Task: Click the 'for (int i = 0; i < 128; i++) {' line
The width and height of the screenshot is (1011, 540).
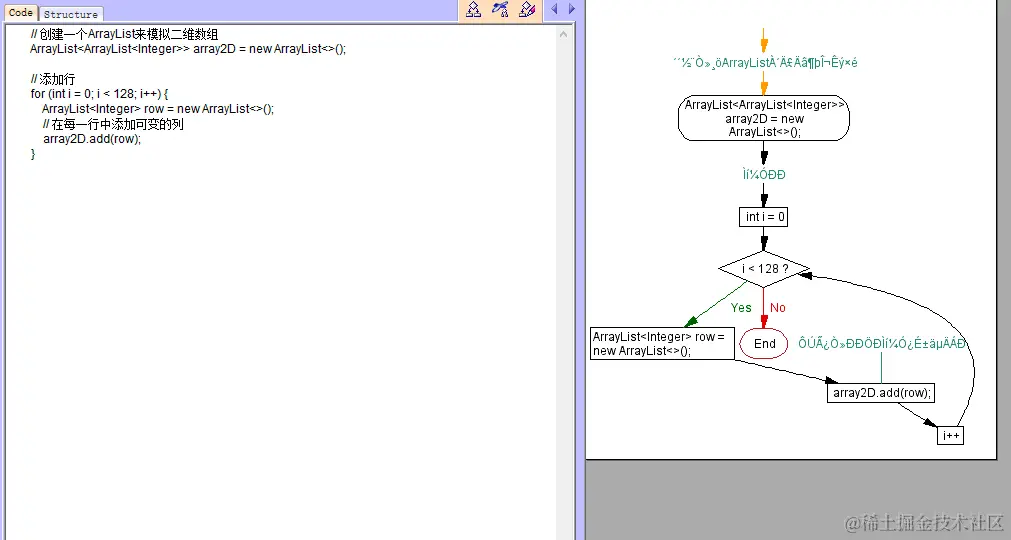Action: tap(99, 94)
